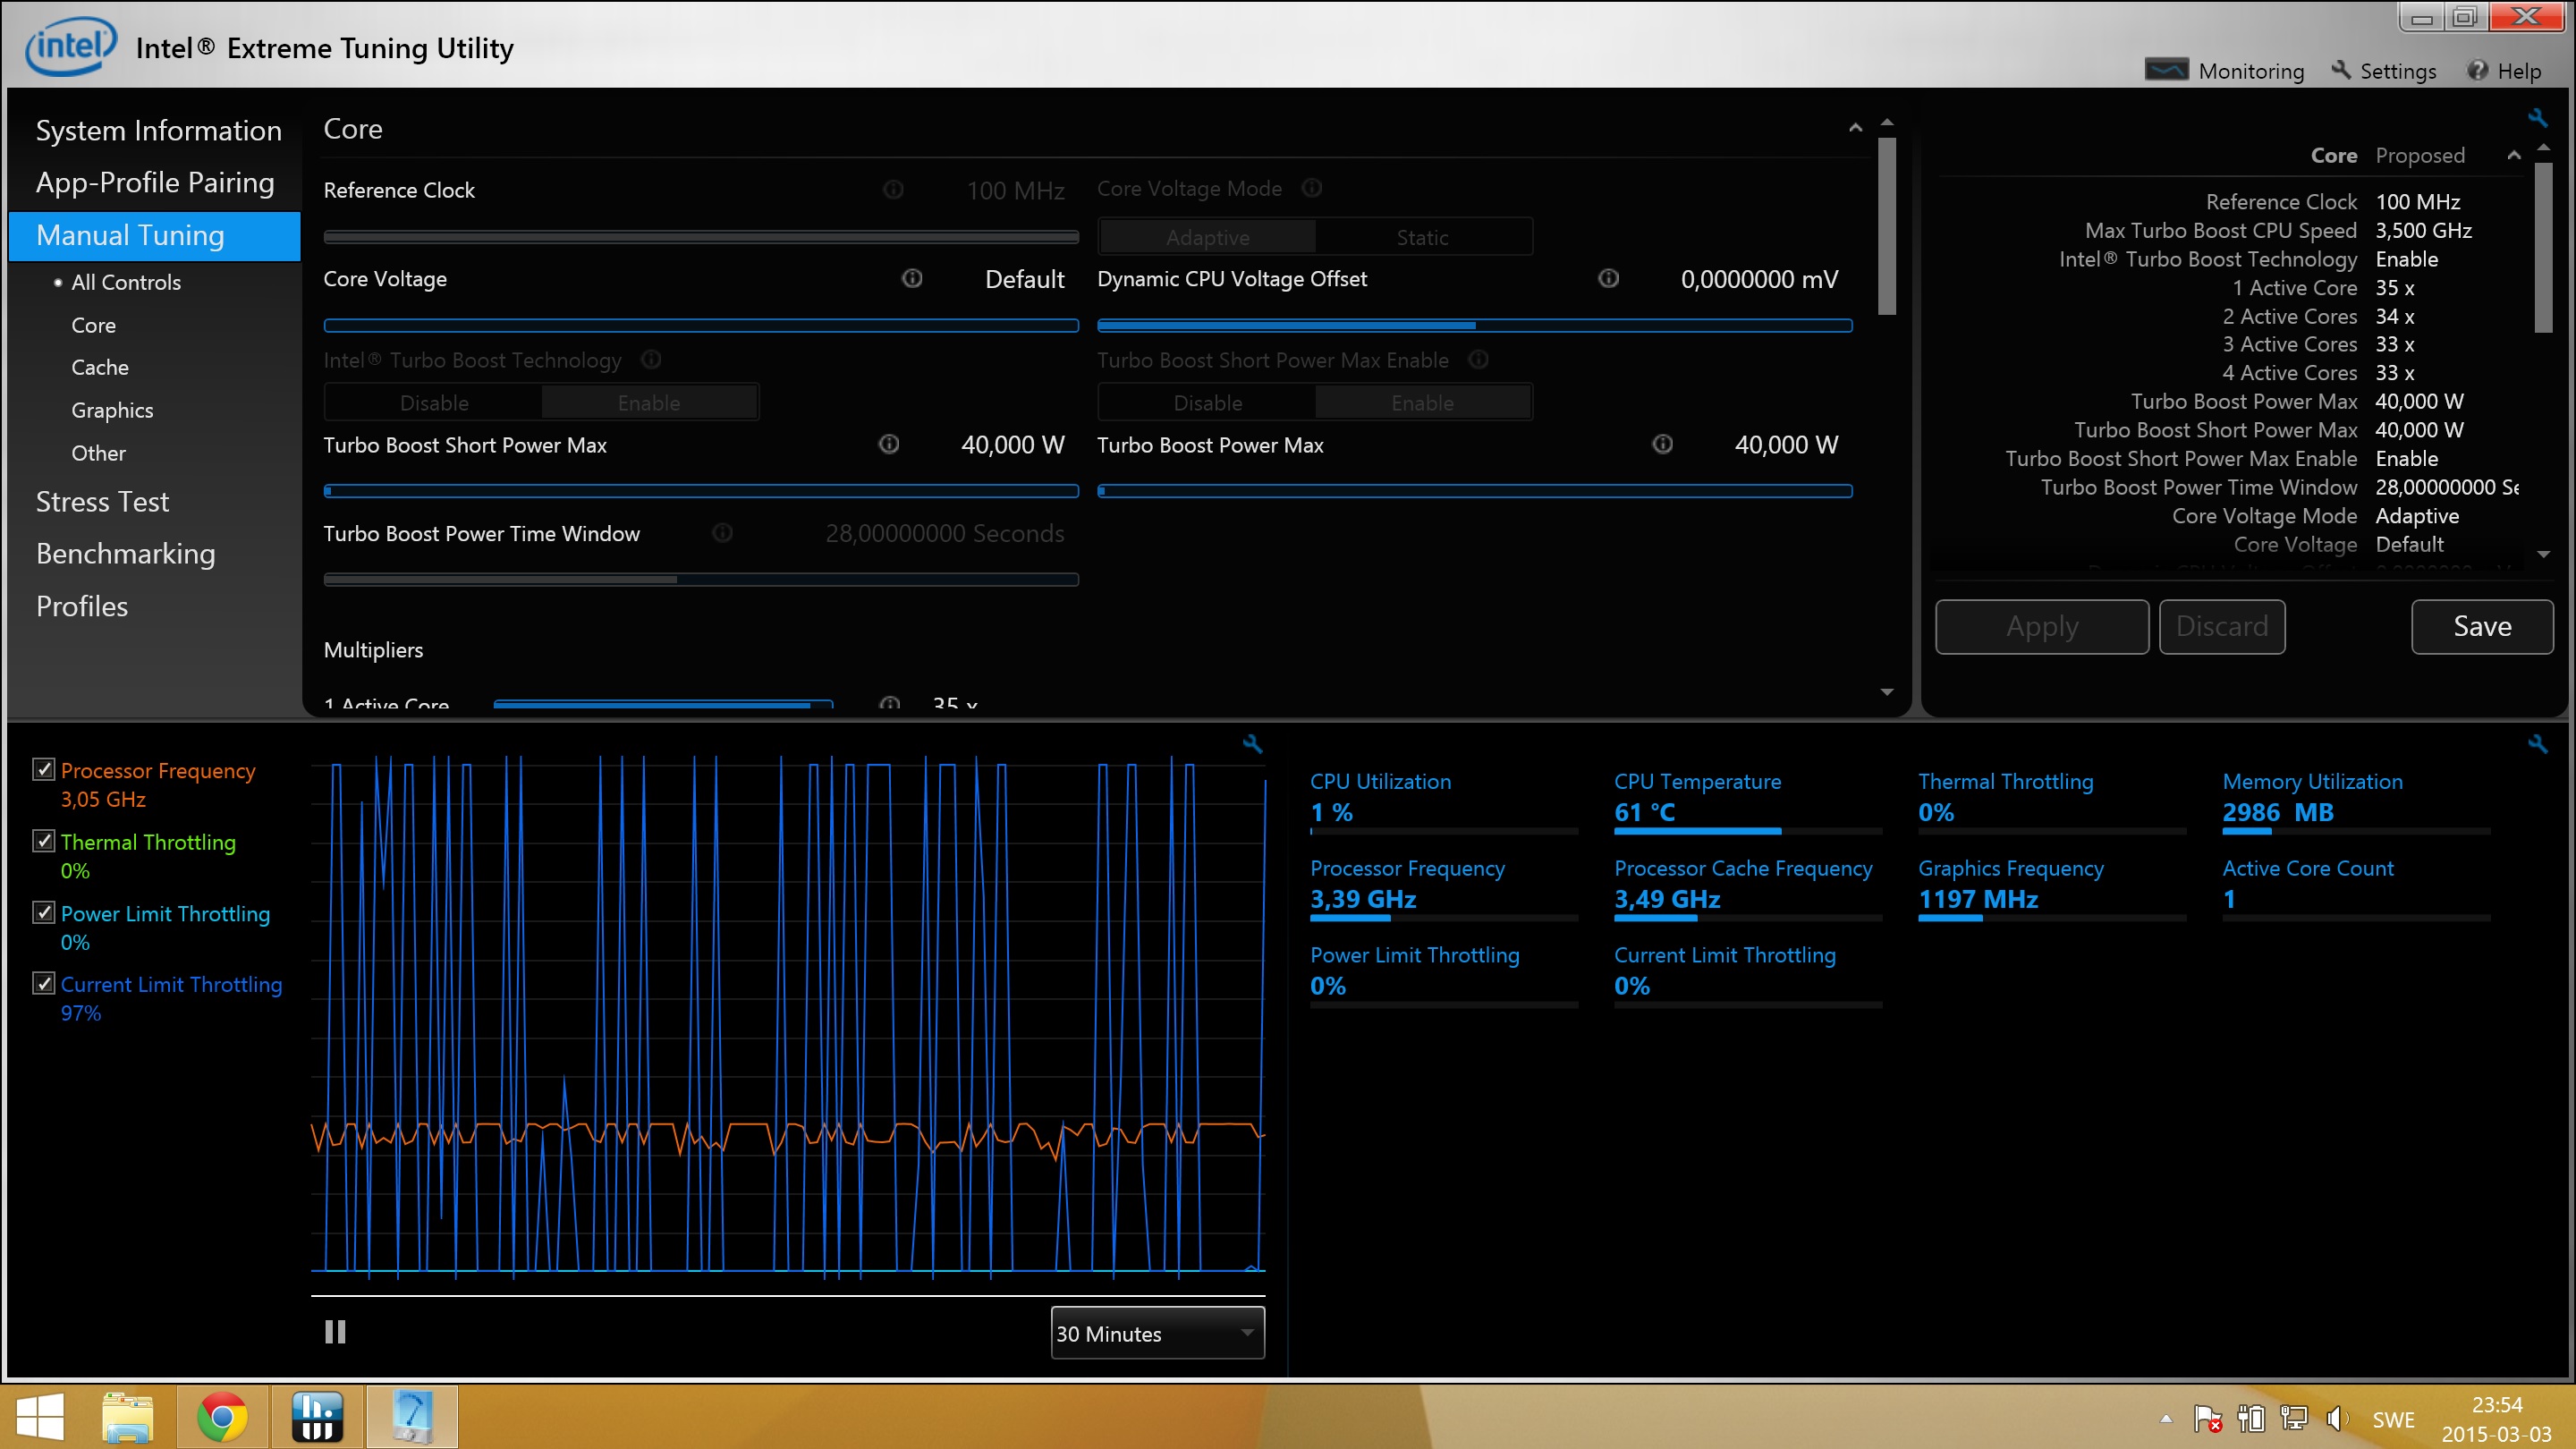This screenshot has height=1449, width=2576.
Task: Open Action Center flag icon
Action: pos(2208,1419)
